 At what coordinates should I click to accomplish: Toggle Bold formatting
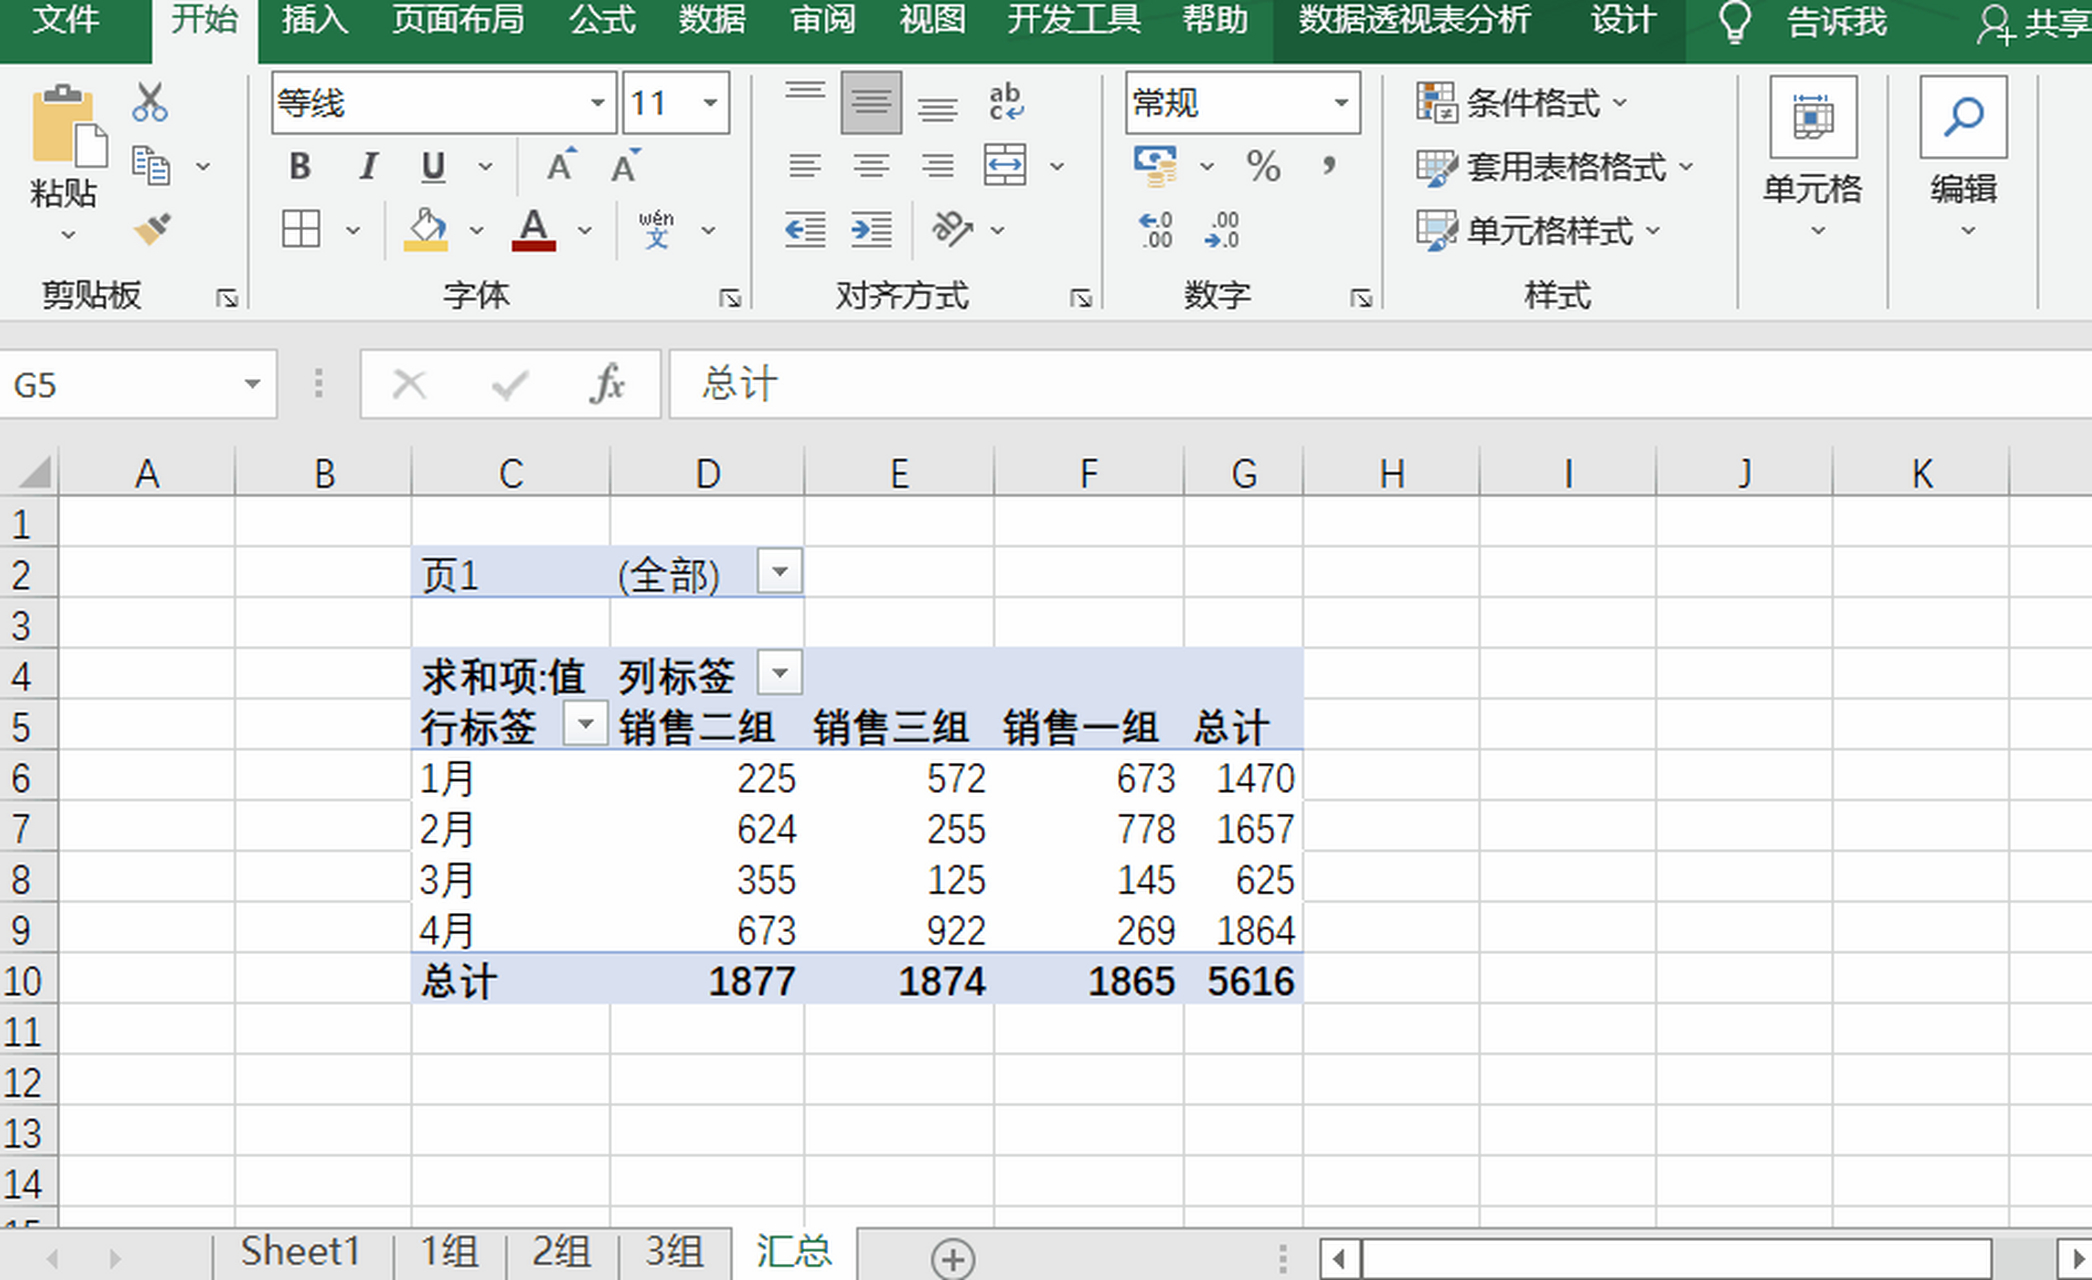tap(299, 166)
